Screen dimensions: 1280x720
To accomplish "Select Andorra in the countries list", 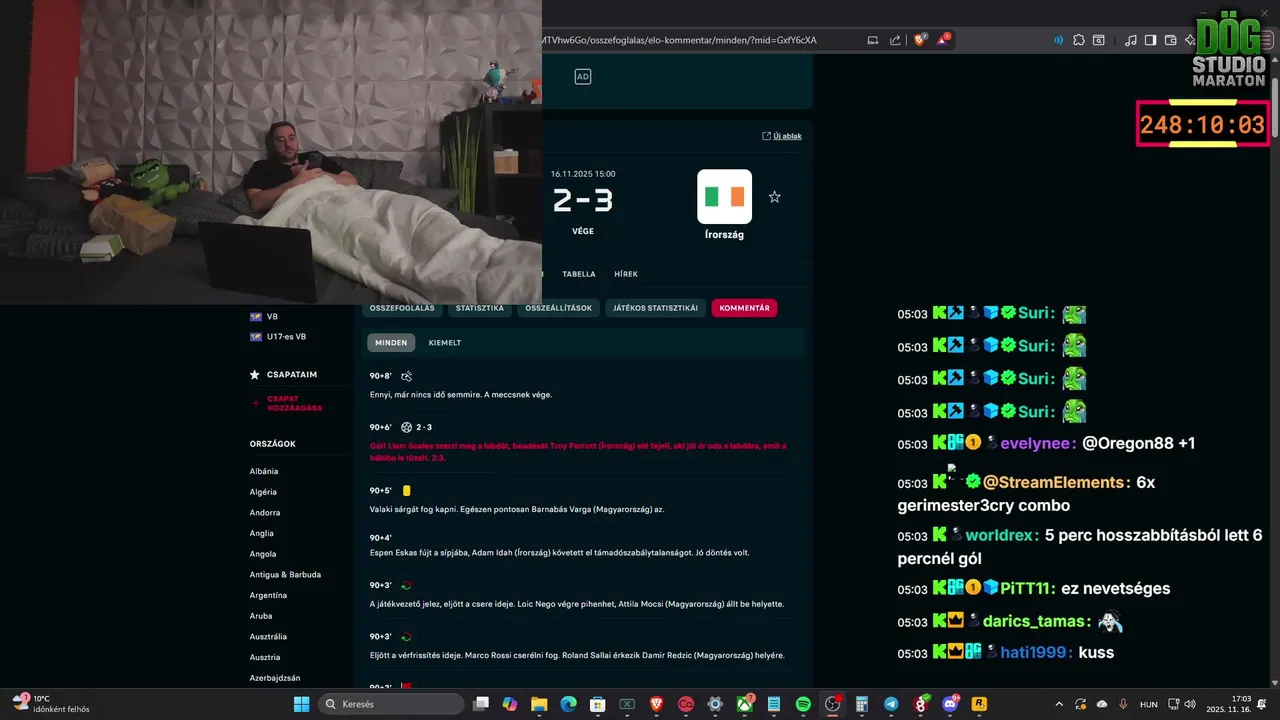I will coord(265,513).
